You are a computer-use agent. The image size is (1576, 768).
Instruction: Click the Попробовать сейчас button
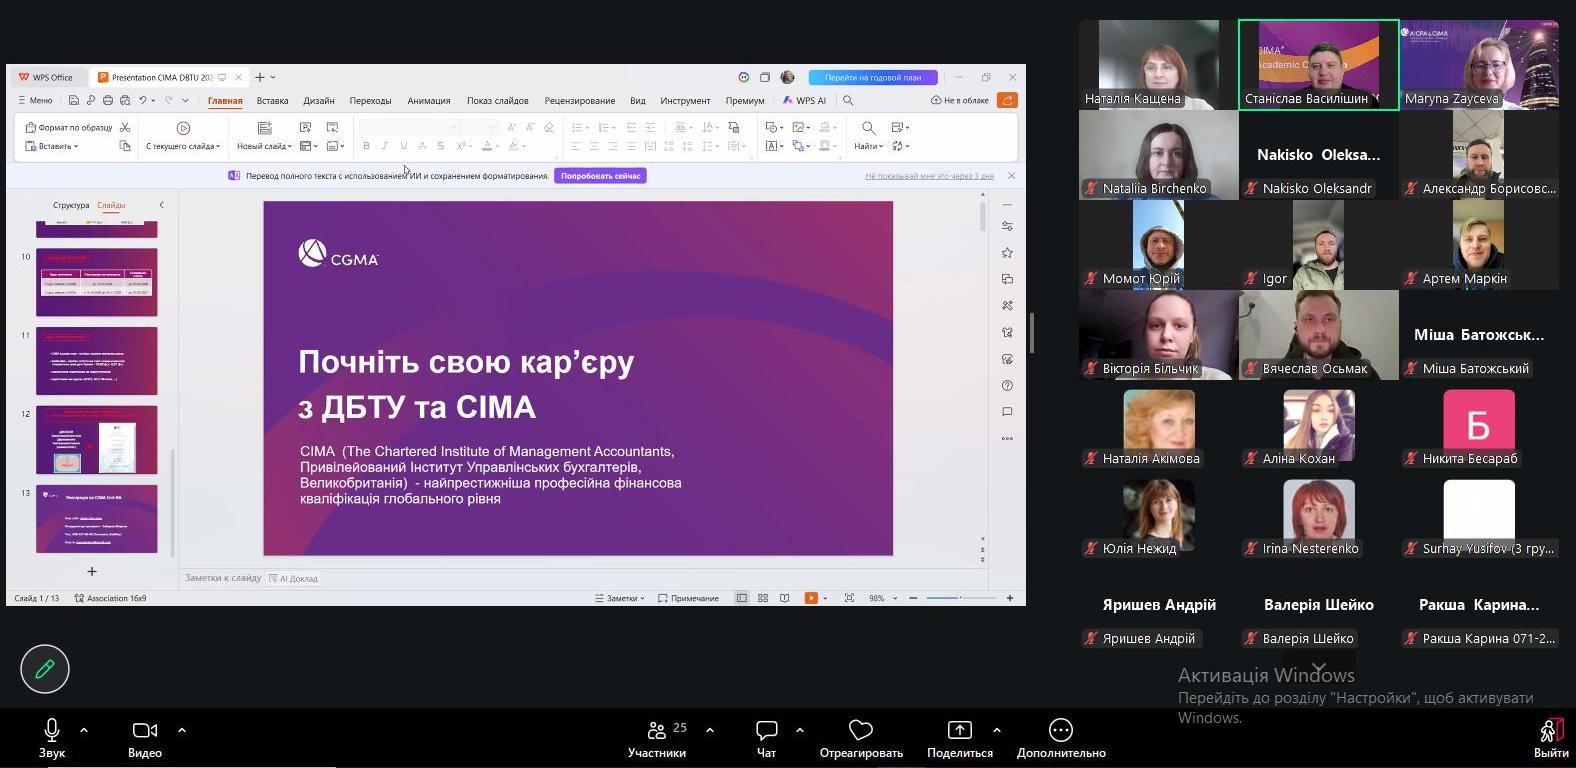(x=600, y=176)
